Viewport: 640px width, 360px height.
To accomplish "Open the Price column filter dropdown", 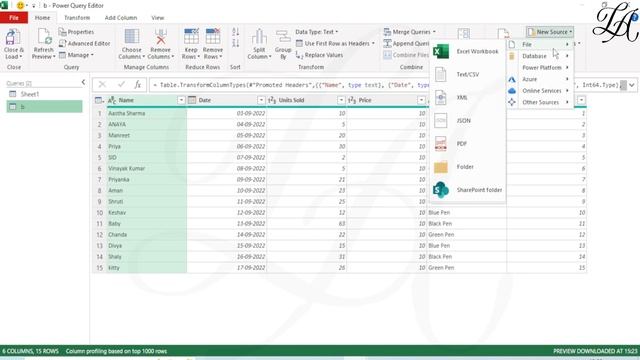I will (x=421, y=100).
